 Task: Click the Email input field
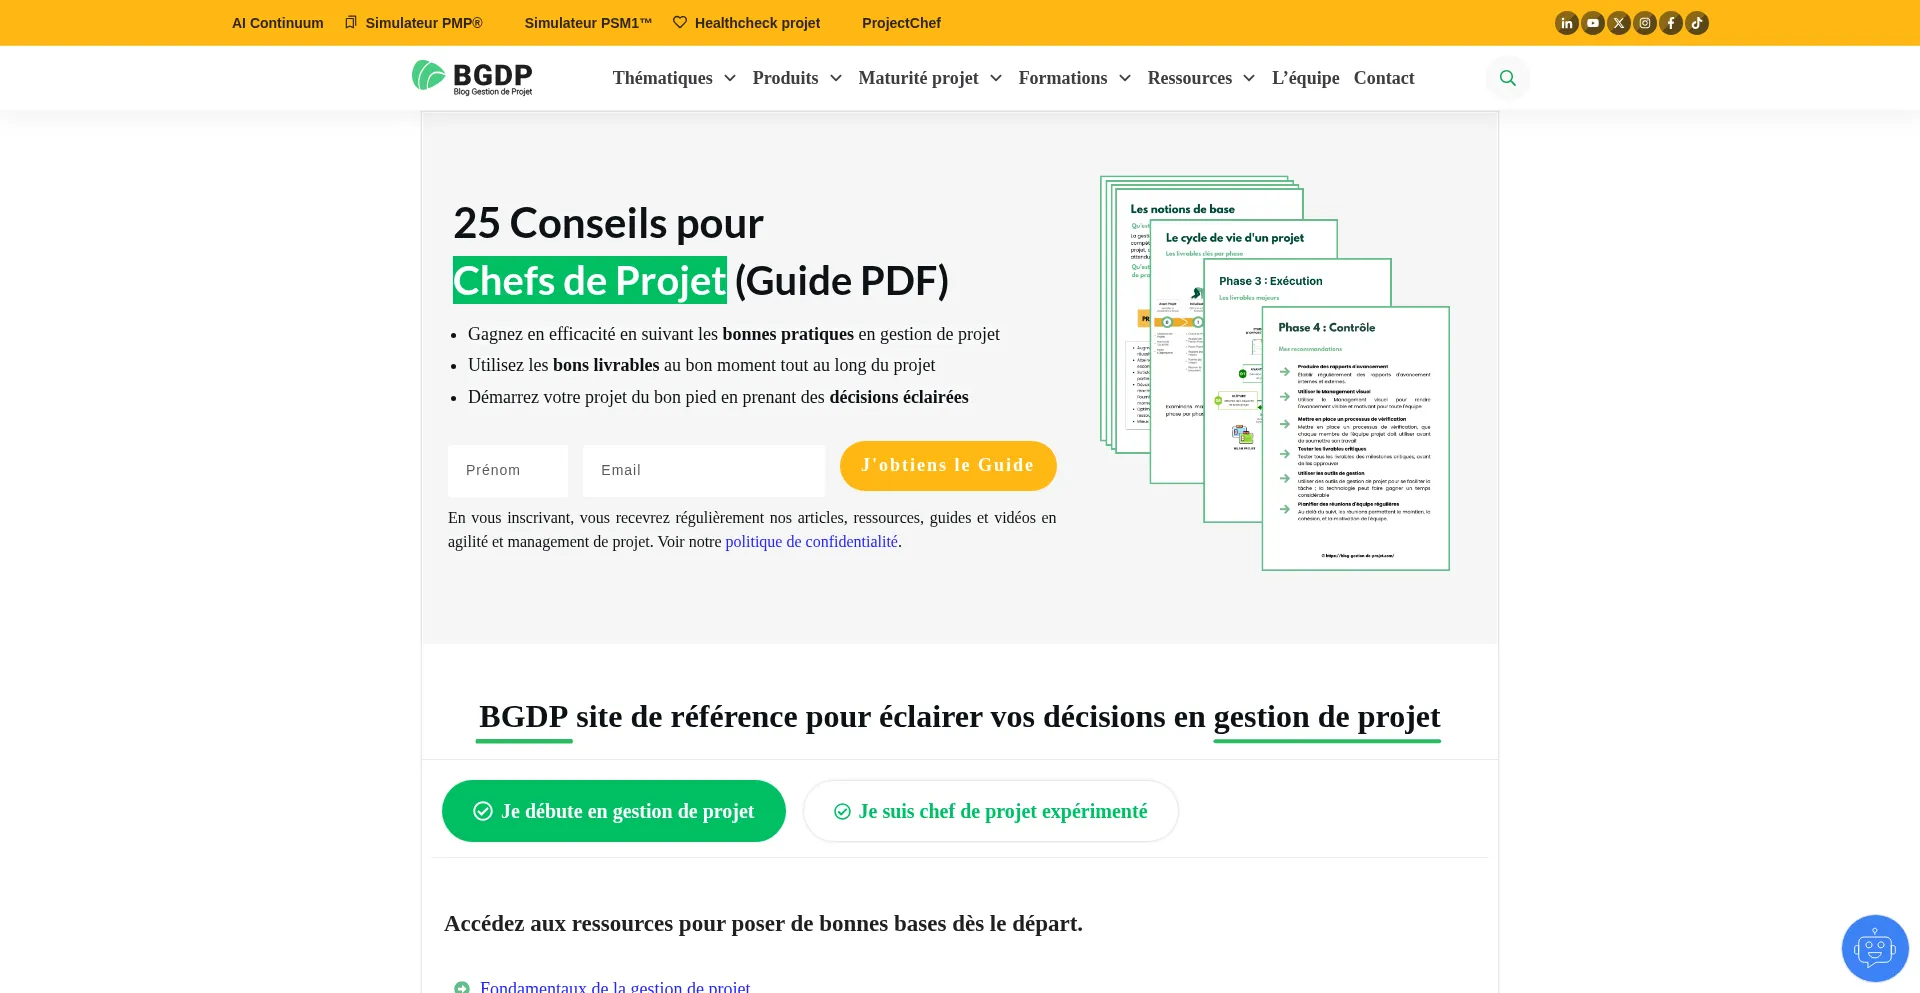click(x=703, y=470)
